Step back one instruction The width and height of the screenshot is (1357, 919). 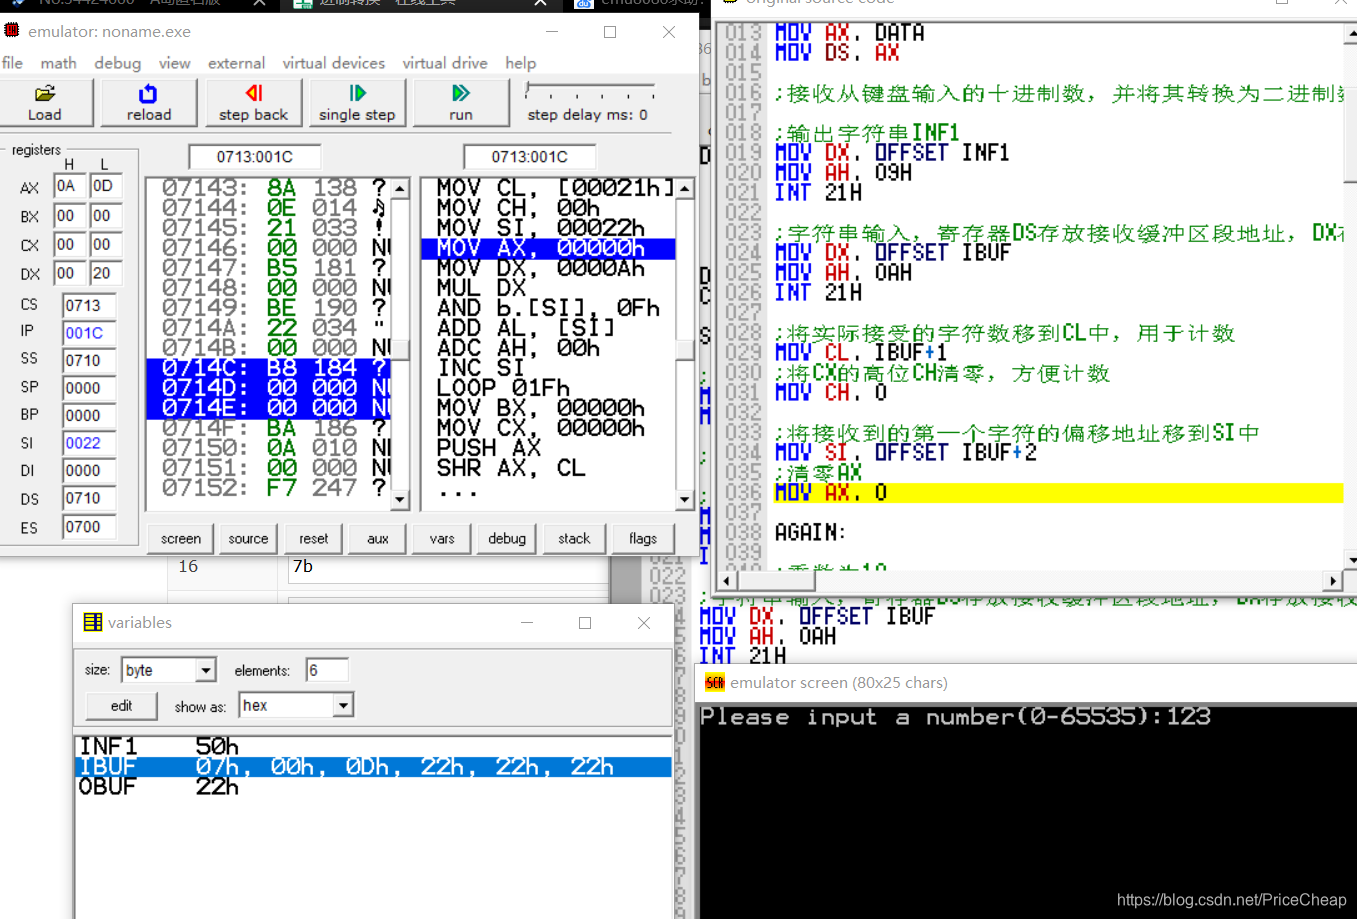coord(253,103)
